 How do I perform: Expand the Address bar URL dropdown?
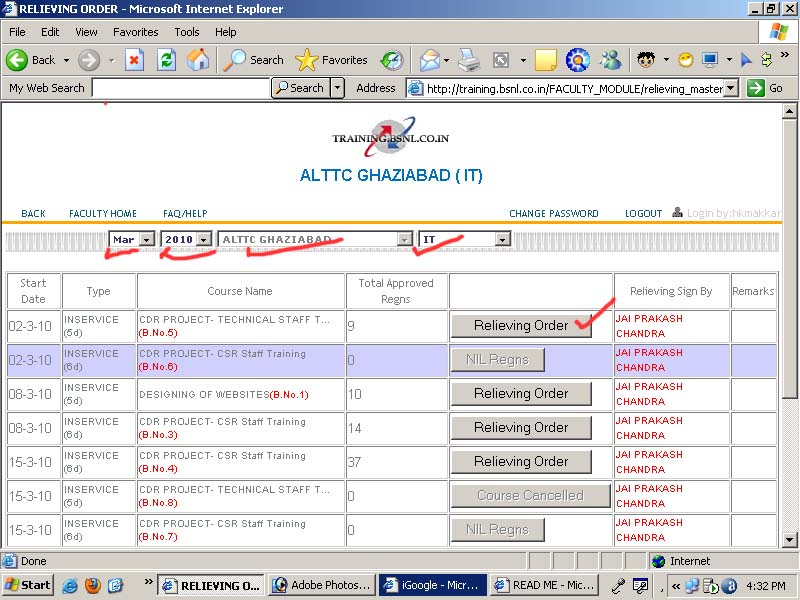pyautogui.click(x=731, y=88)
